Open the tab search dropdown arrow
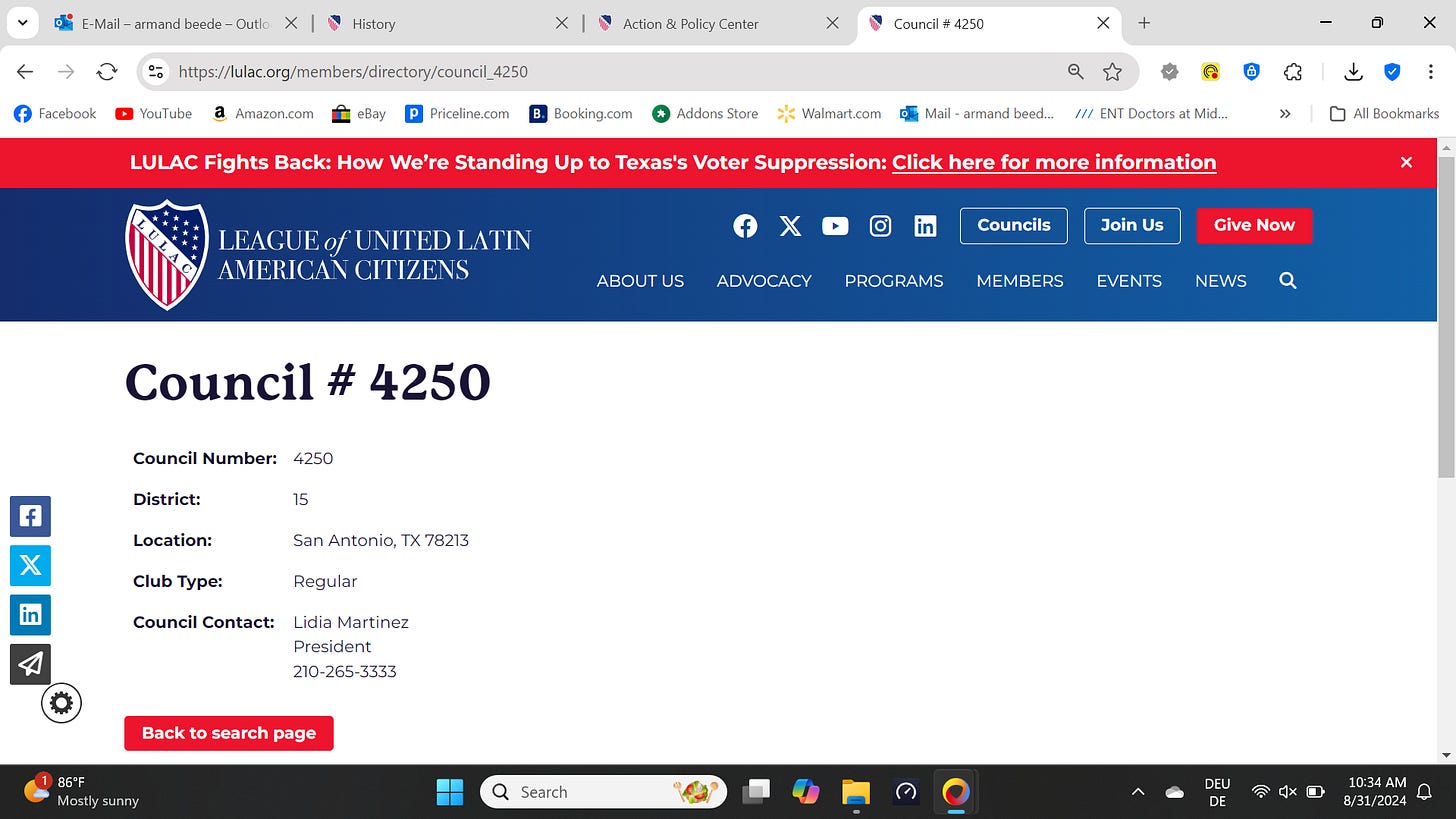Viewport: 1456px width, 819px height. pos(22,23)
